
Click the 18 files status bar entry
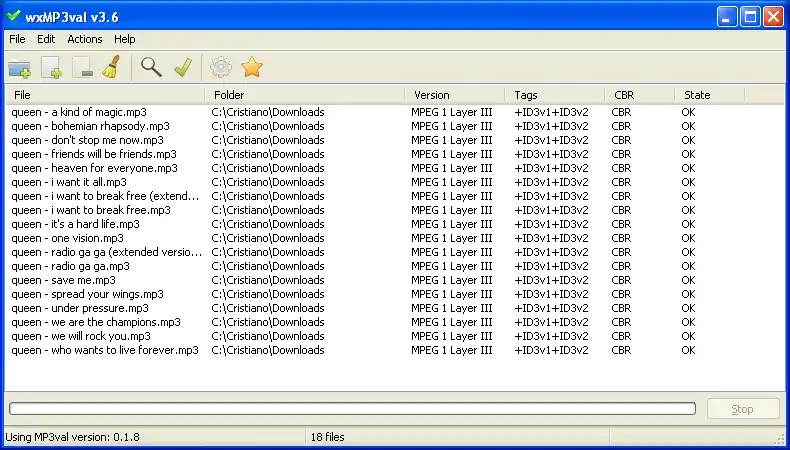(327, 437)
